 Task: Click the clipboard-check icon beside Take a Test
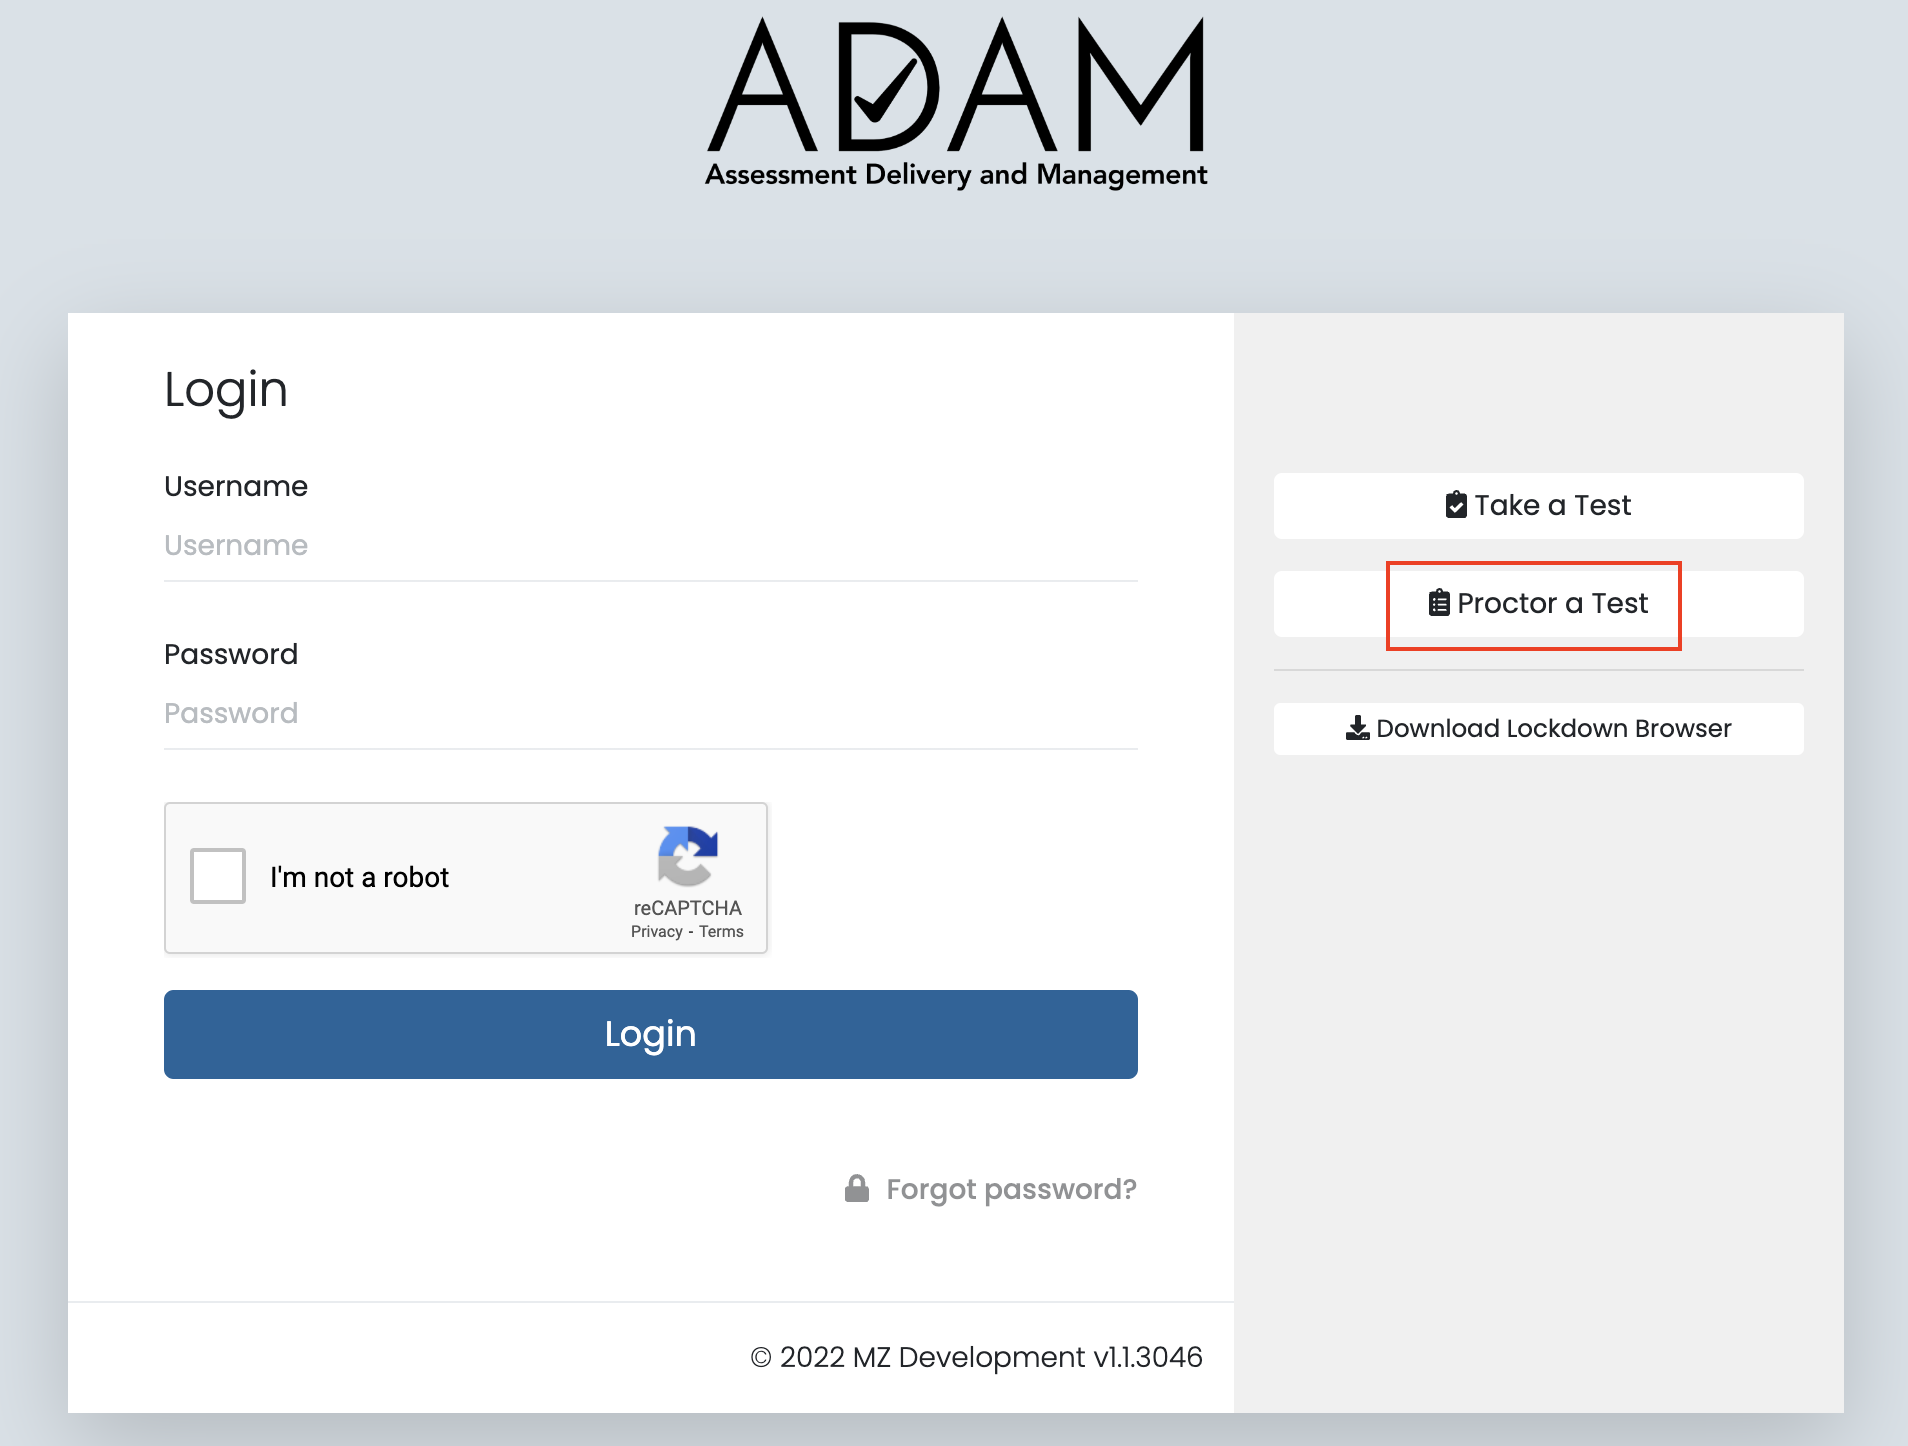coord(1456,505)
